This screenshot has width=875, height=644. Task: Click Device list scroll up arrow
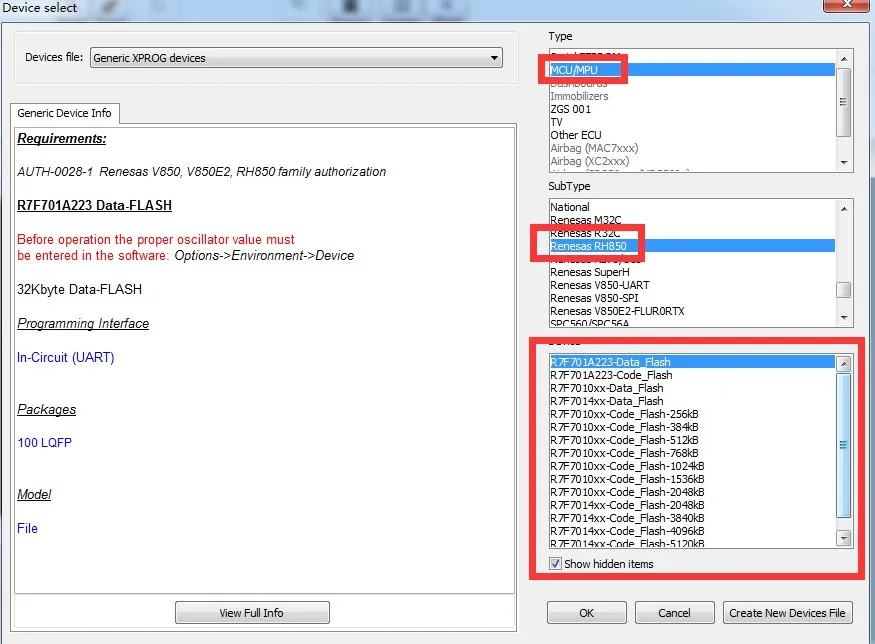844,364
